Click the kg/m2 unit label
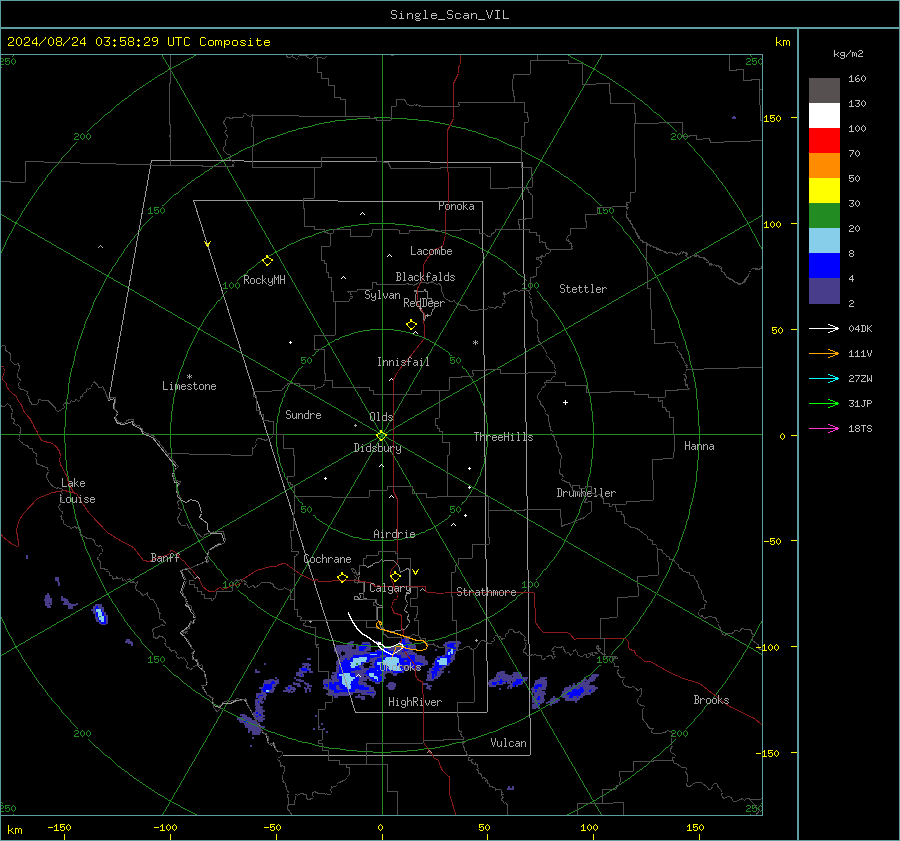The width and height of the screenshot is (900, 841). [x=848, y=54]
